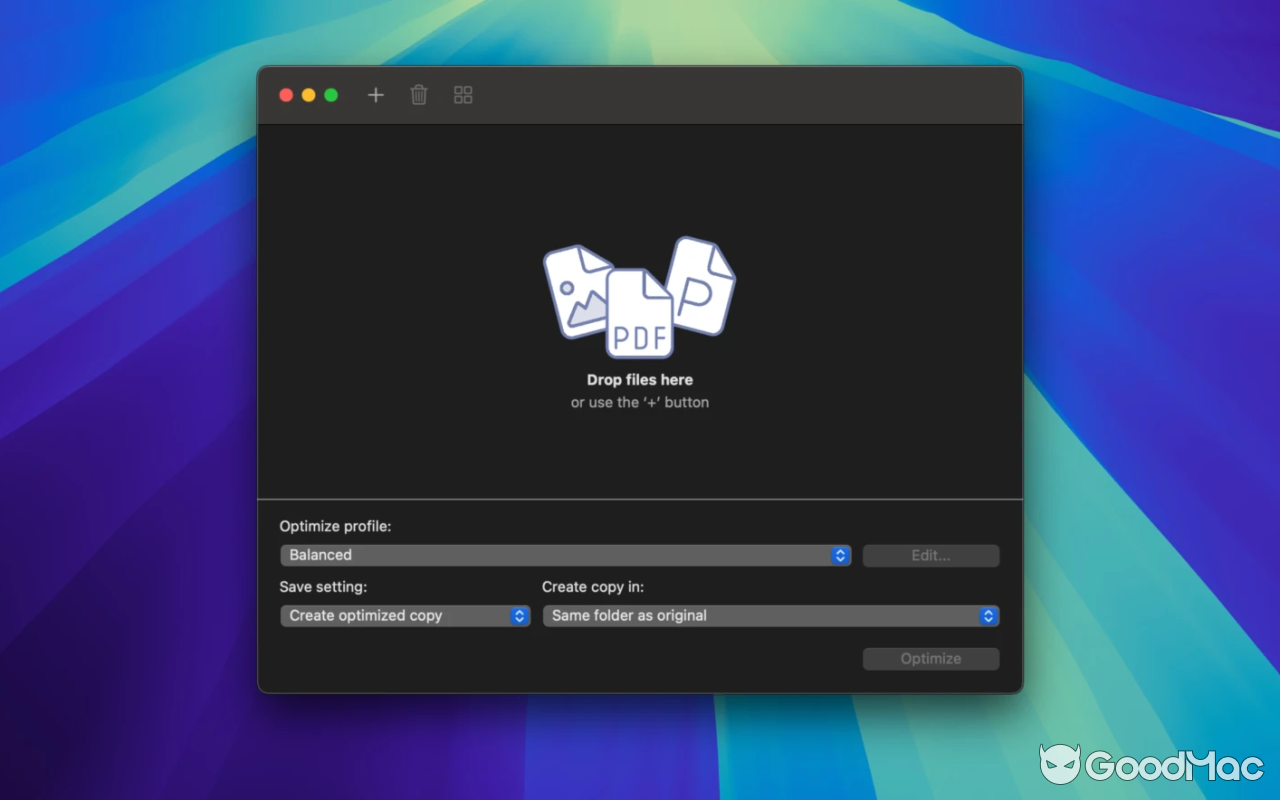
Task: Click the Edit... button
Action: [x=930, y=555]
